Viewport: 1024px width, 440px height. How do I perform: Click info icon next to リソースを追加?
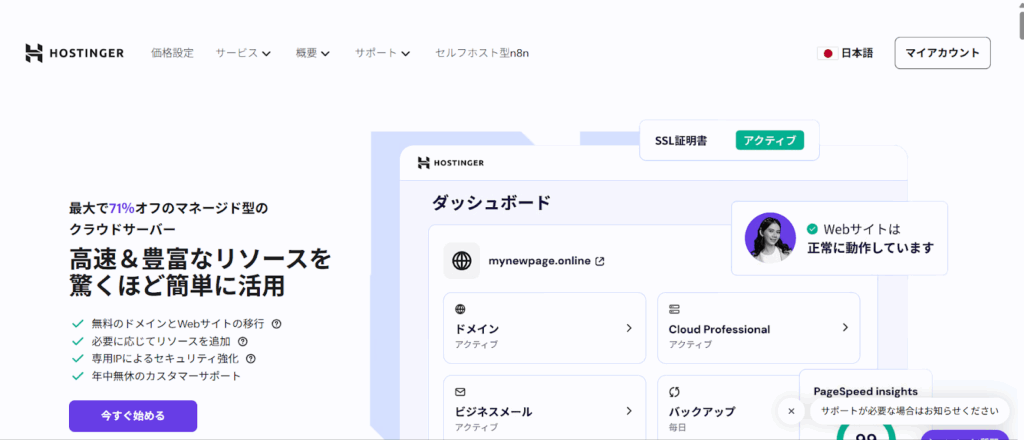[x=243, y=341]
